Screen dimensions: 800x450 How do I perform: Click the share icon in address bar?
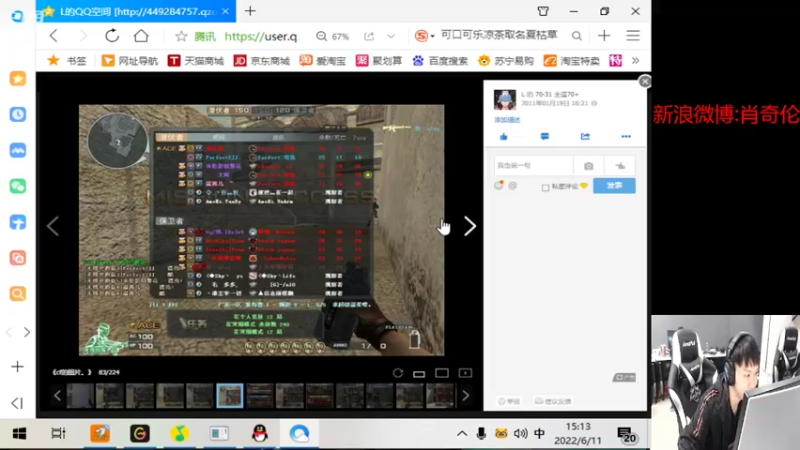coord(369,36)
